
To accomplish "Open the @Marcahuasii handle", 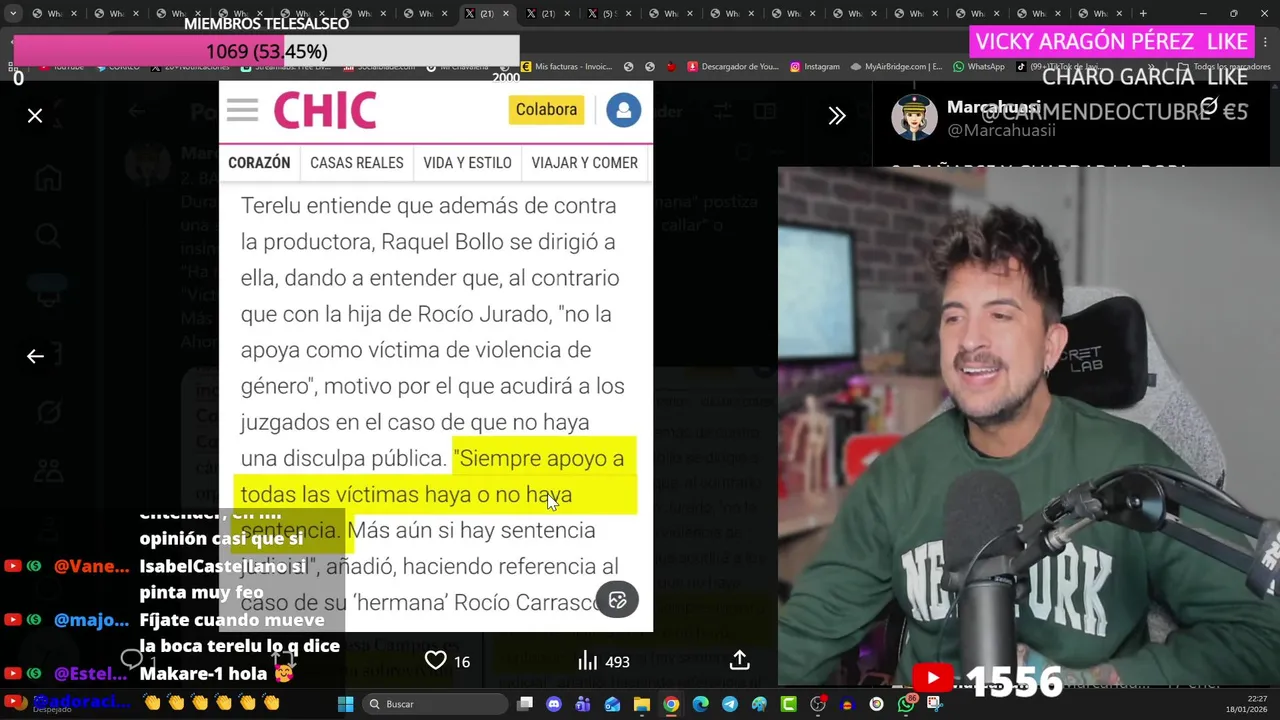I will [x=1001, y=131].
